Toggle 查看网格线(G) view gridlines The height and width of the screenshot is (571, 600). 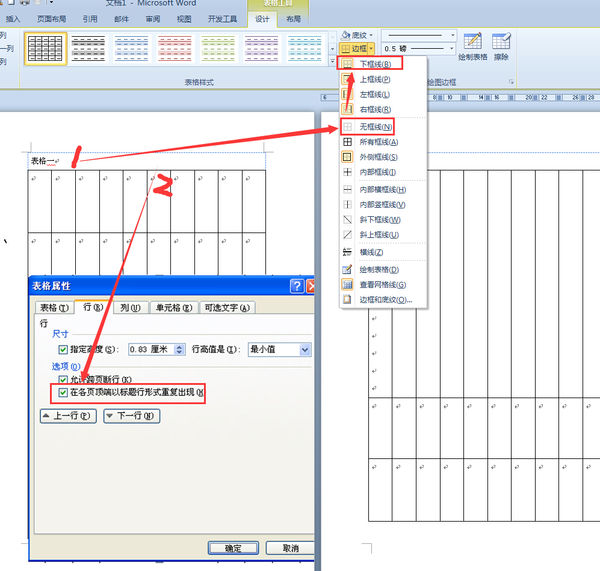383,285
